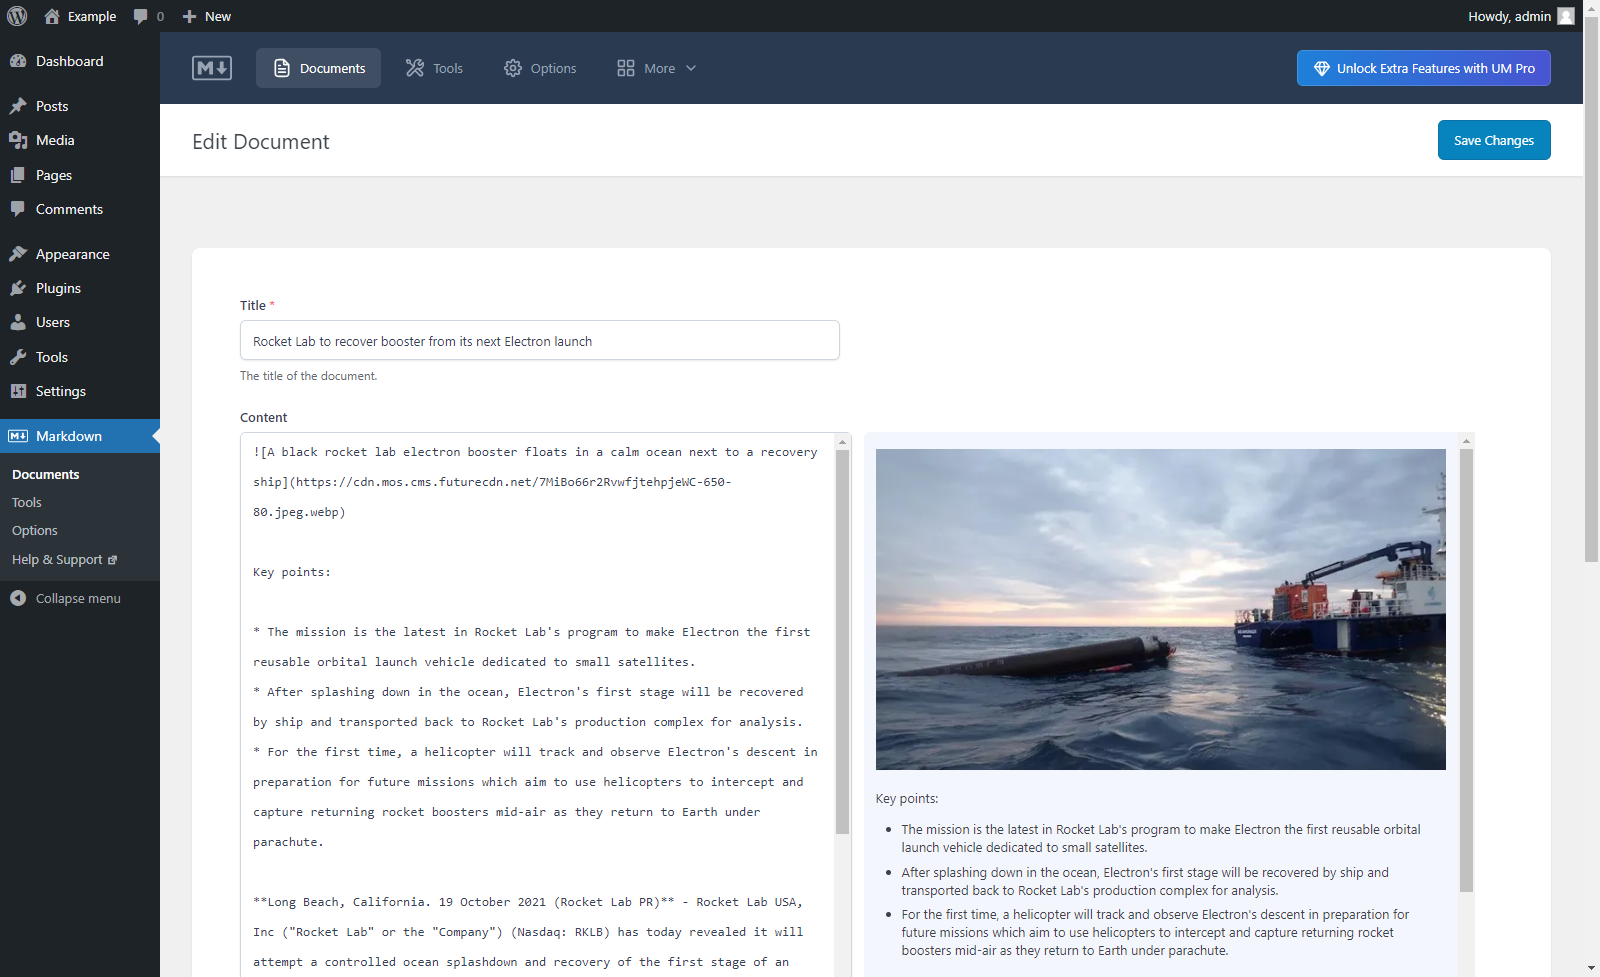Screen dimensions: 1600x977
Task: Open the Tools tab with wrench icon
Action: coord(434,68)
